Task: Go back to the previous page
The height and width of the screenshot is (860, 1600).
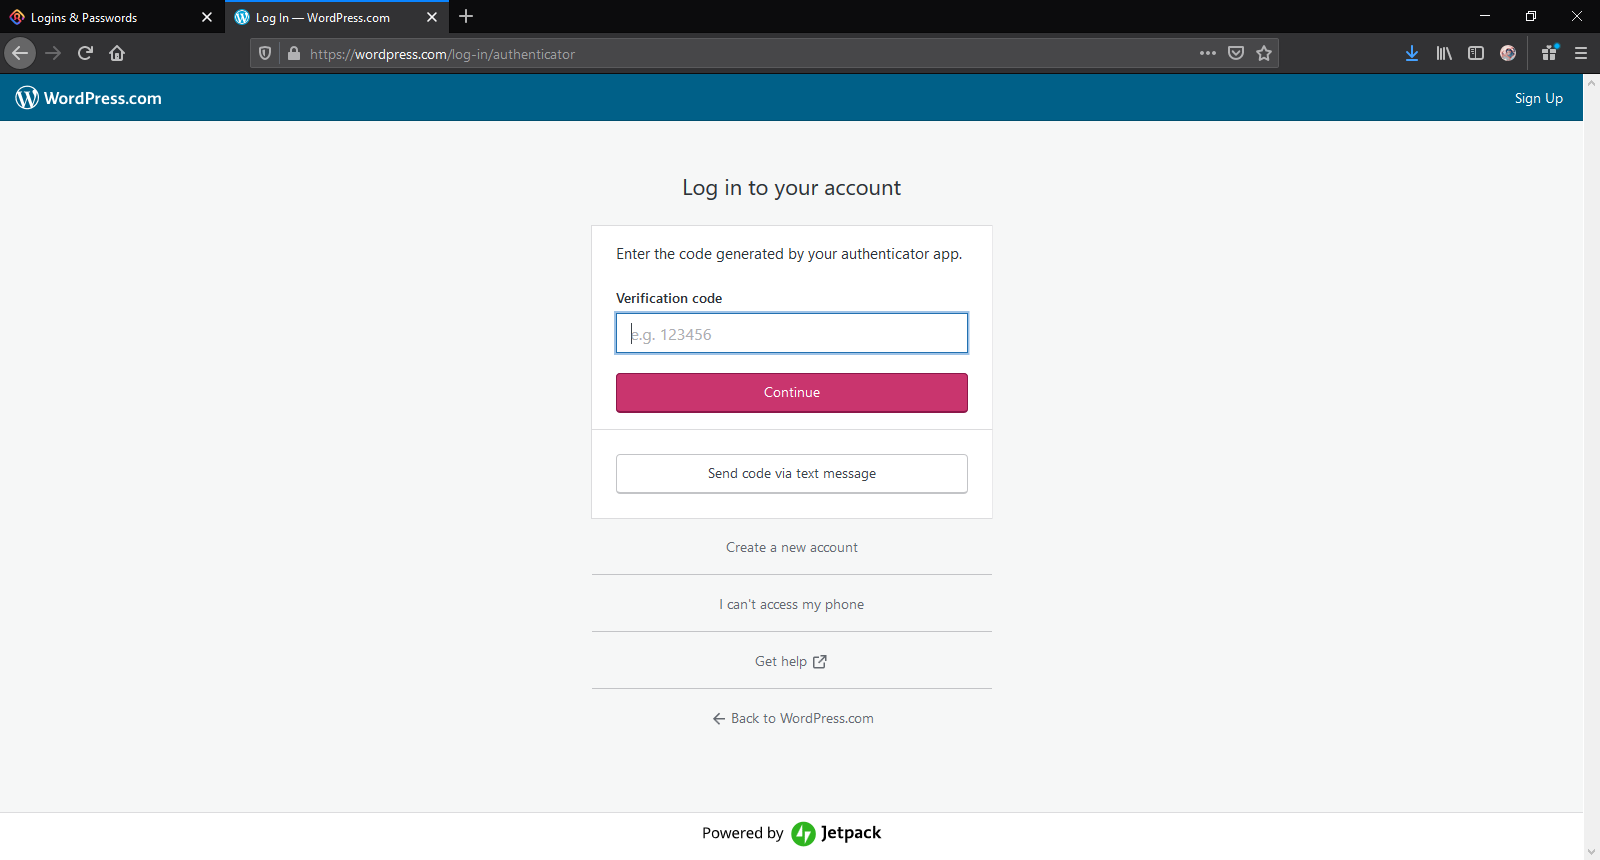Action: tap(20, 53)
